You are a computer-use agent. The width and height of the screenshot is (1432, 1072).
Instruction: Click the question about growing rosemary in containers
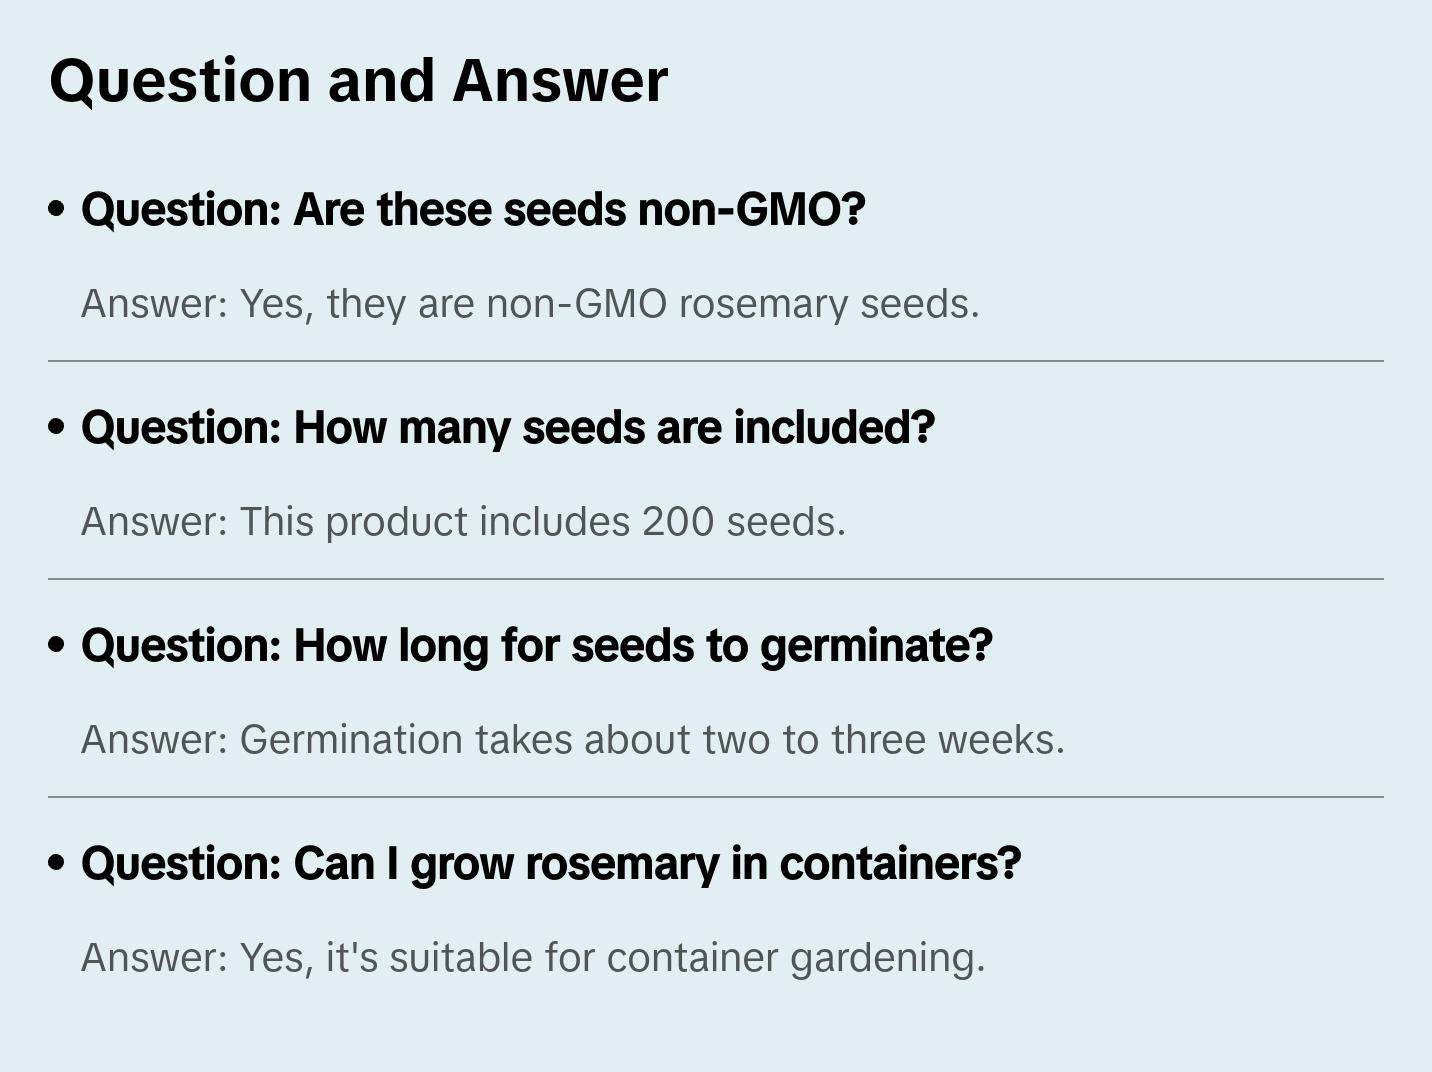pyautogui.click(x=550, y=864)
